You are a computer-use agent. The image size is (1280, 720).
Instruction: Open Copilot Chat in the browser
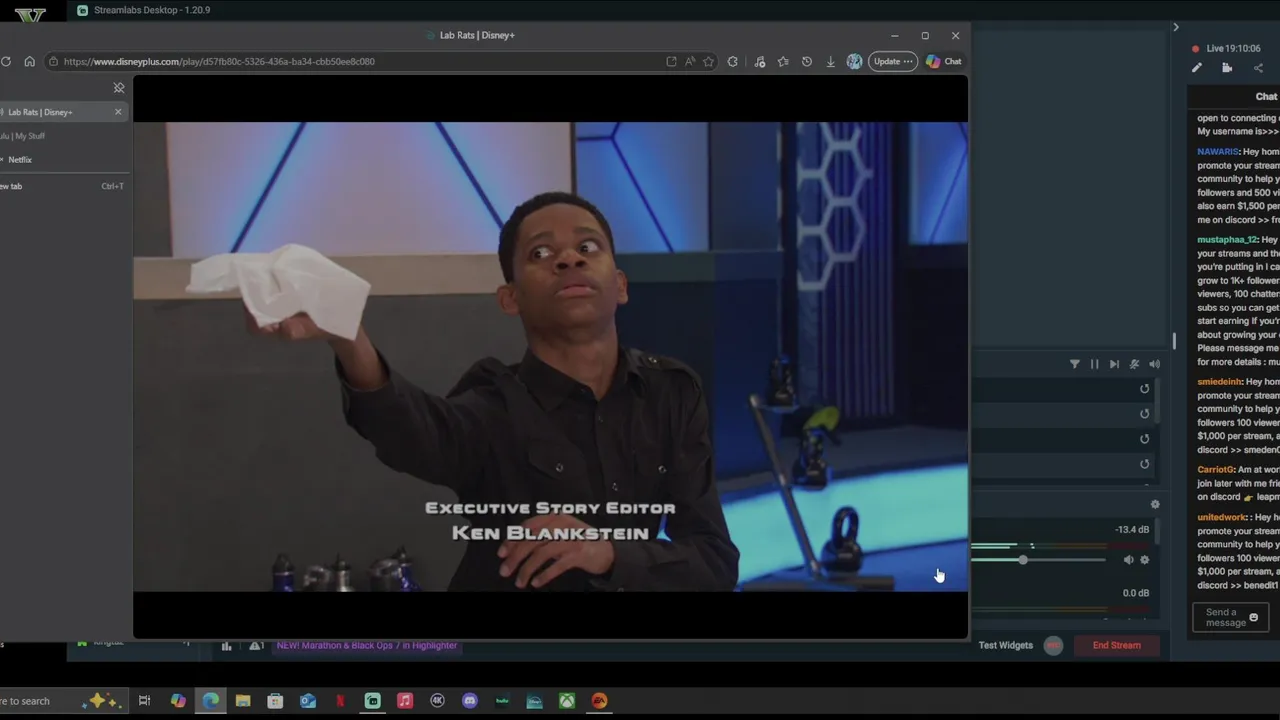[943, 61]
